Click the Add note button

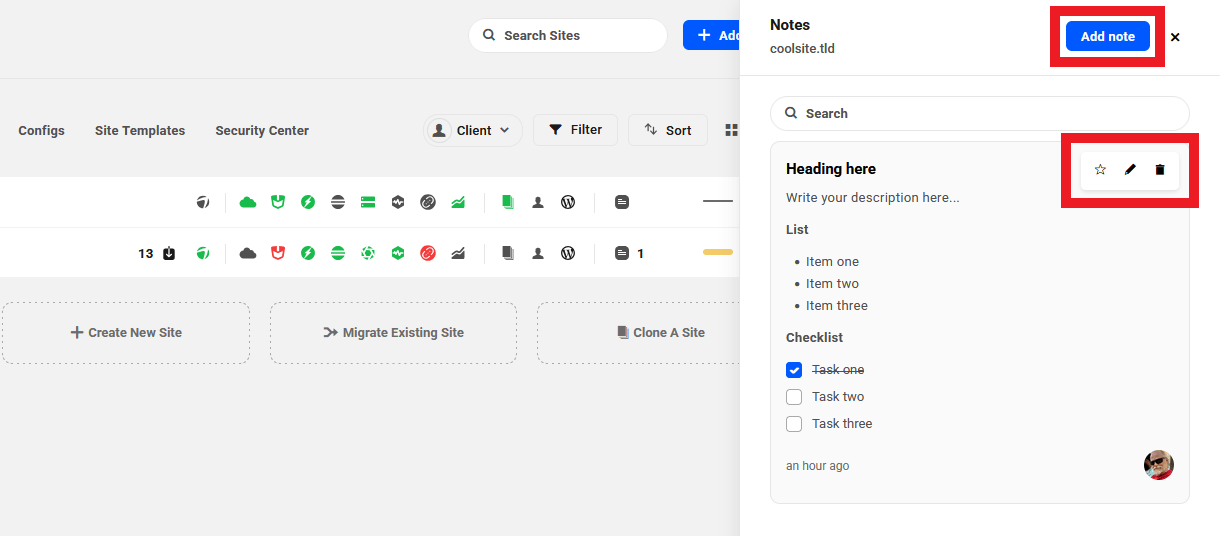pyautogui.click(x=1107, y=36)
